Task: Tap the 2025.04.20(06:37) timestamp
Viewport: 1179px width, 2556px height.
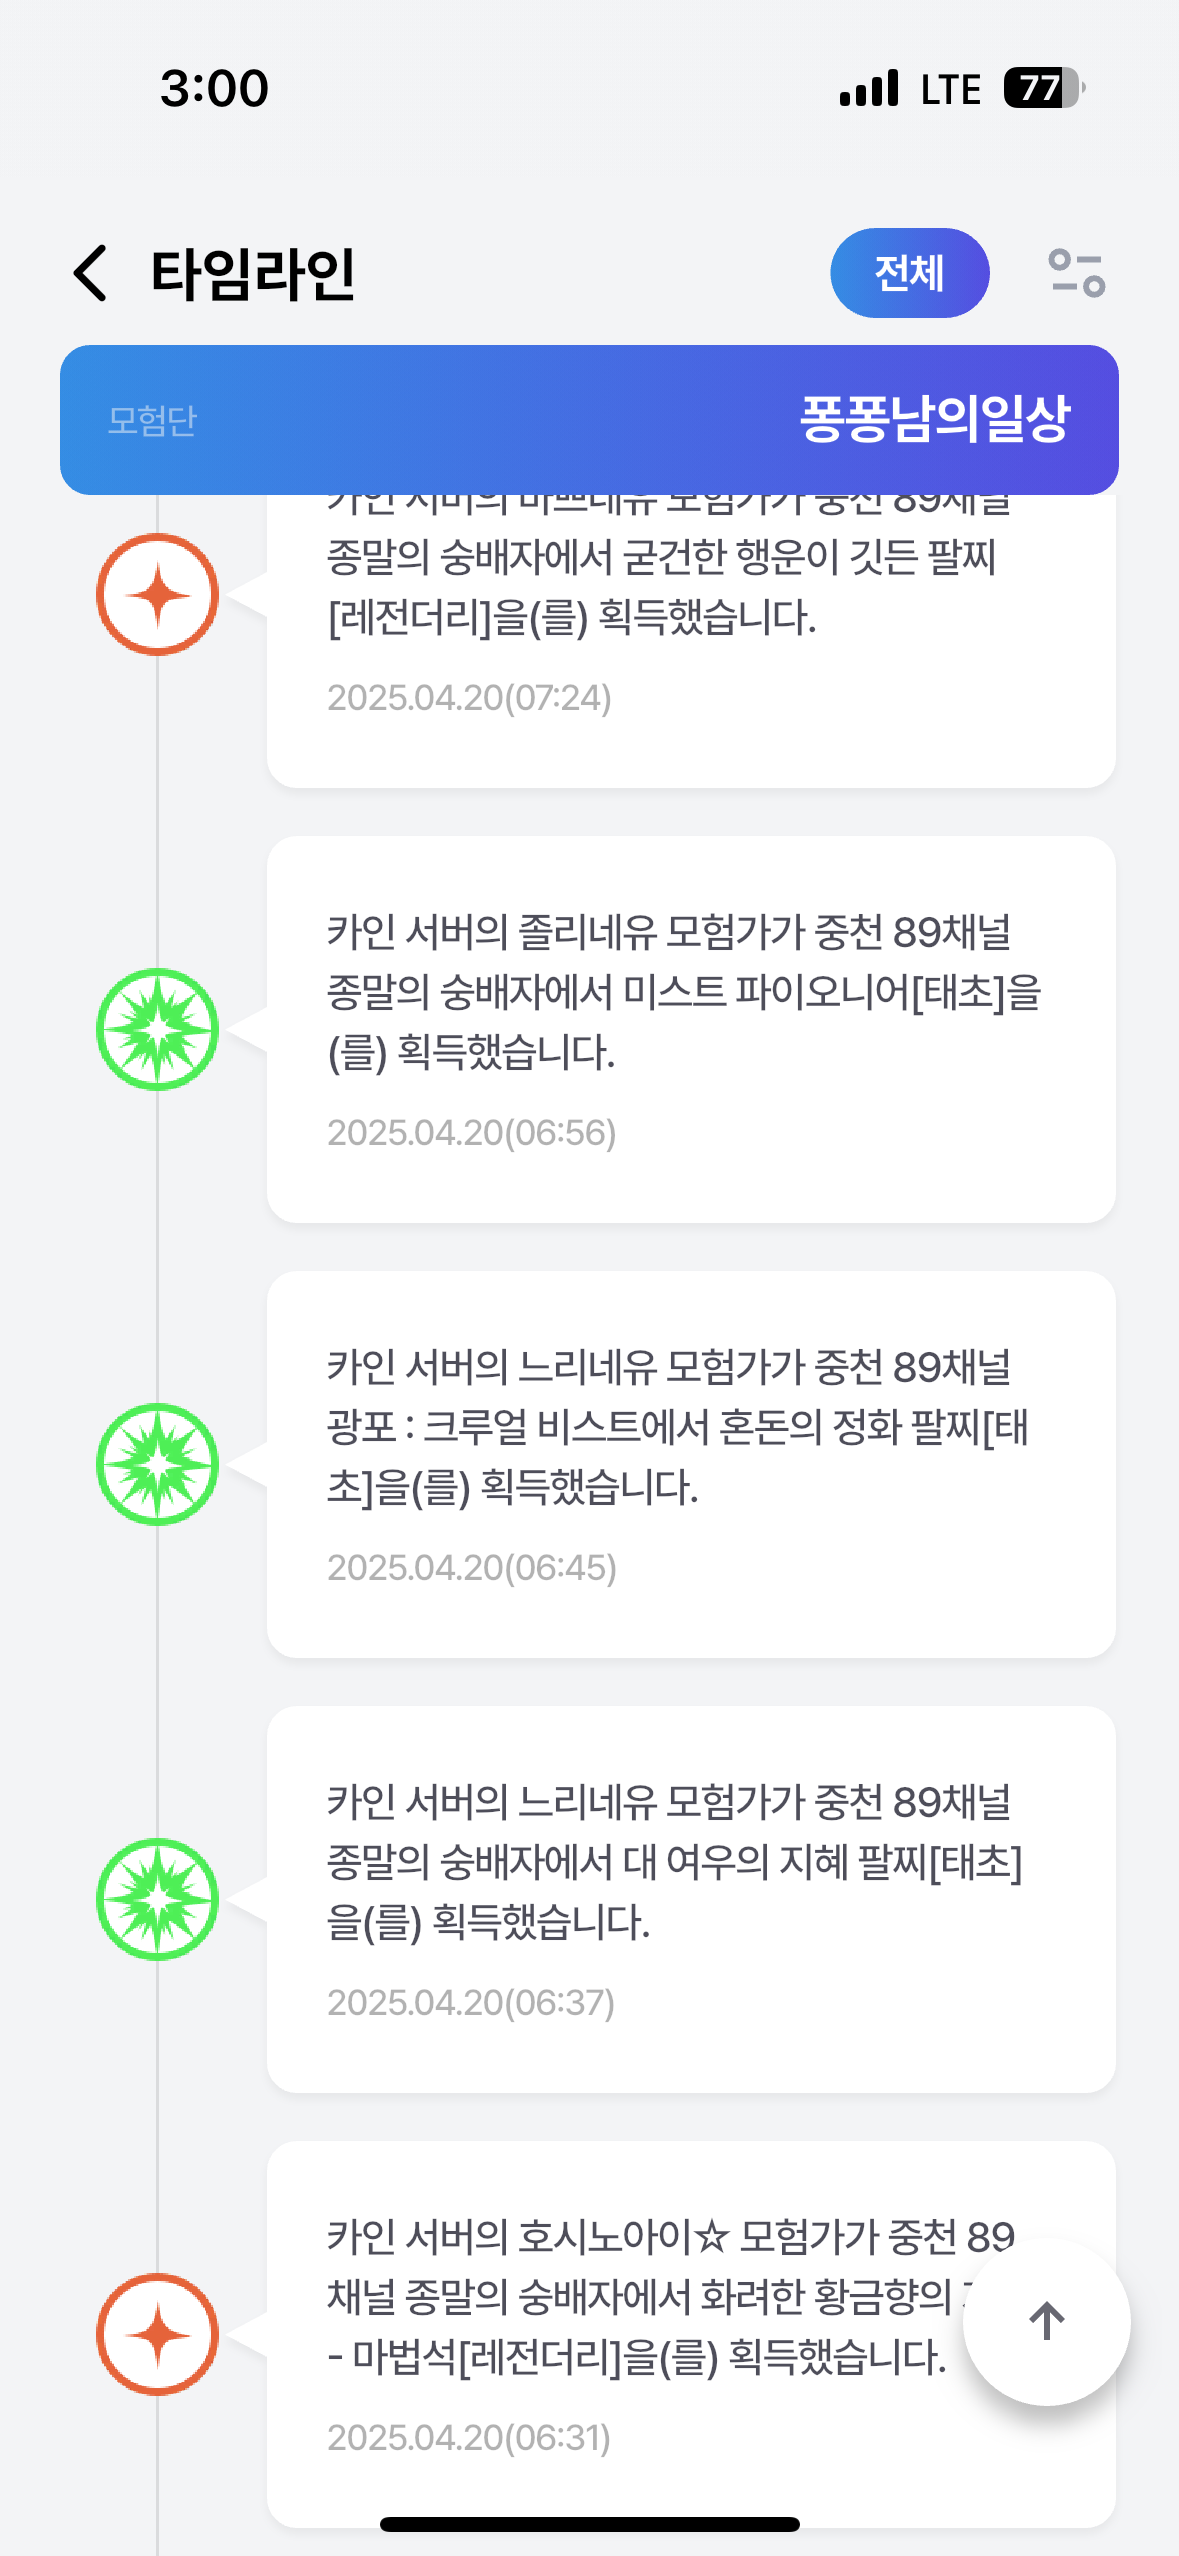Action: click(x=471, y=2003)
